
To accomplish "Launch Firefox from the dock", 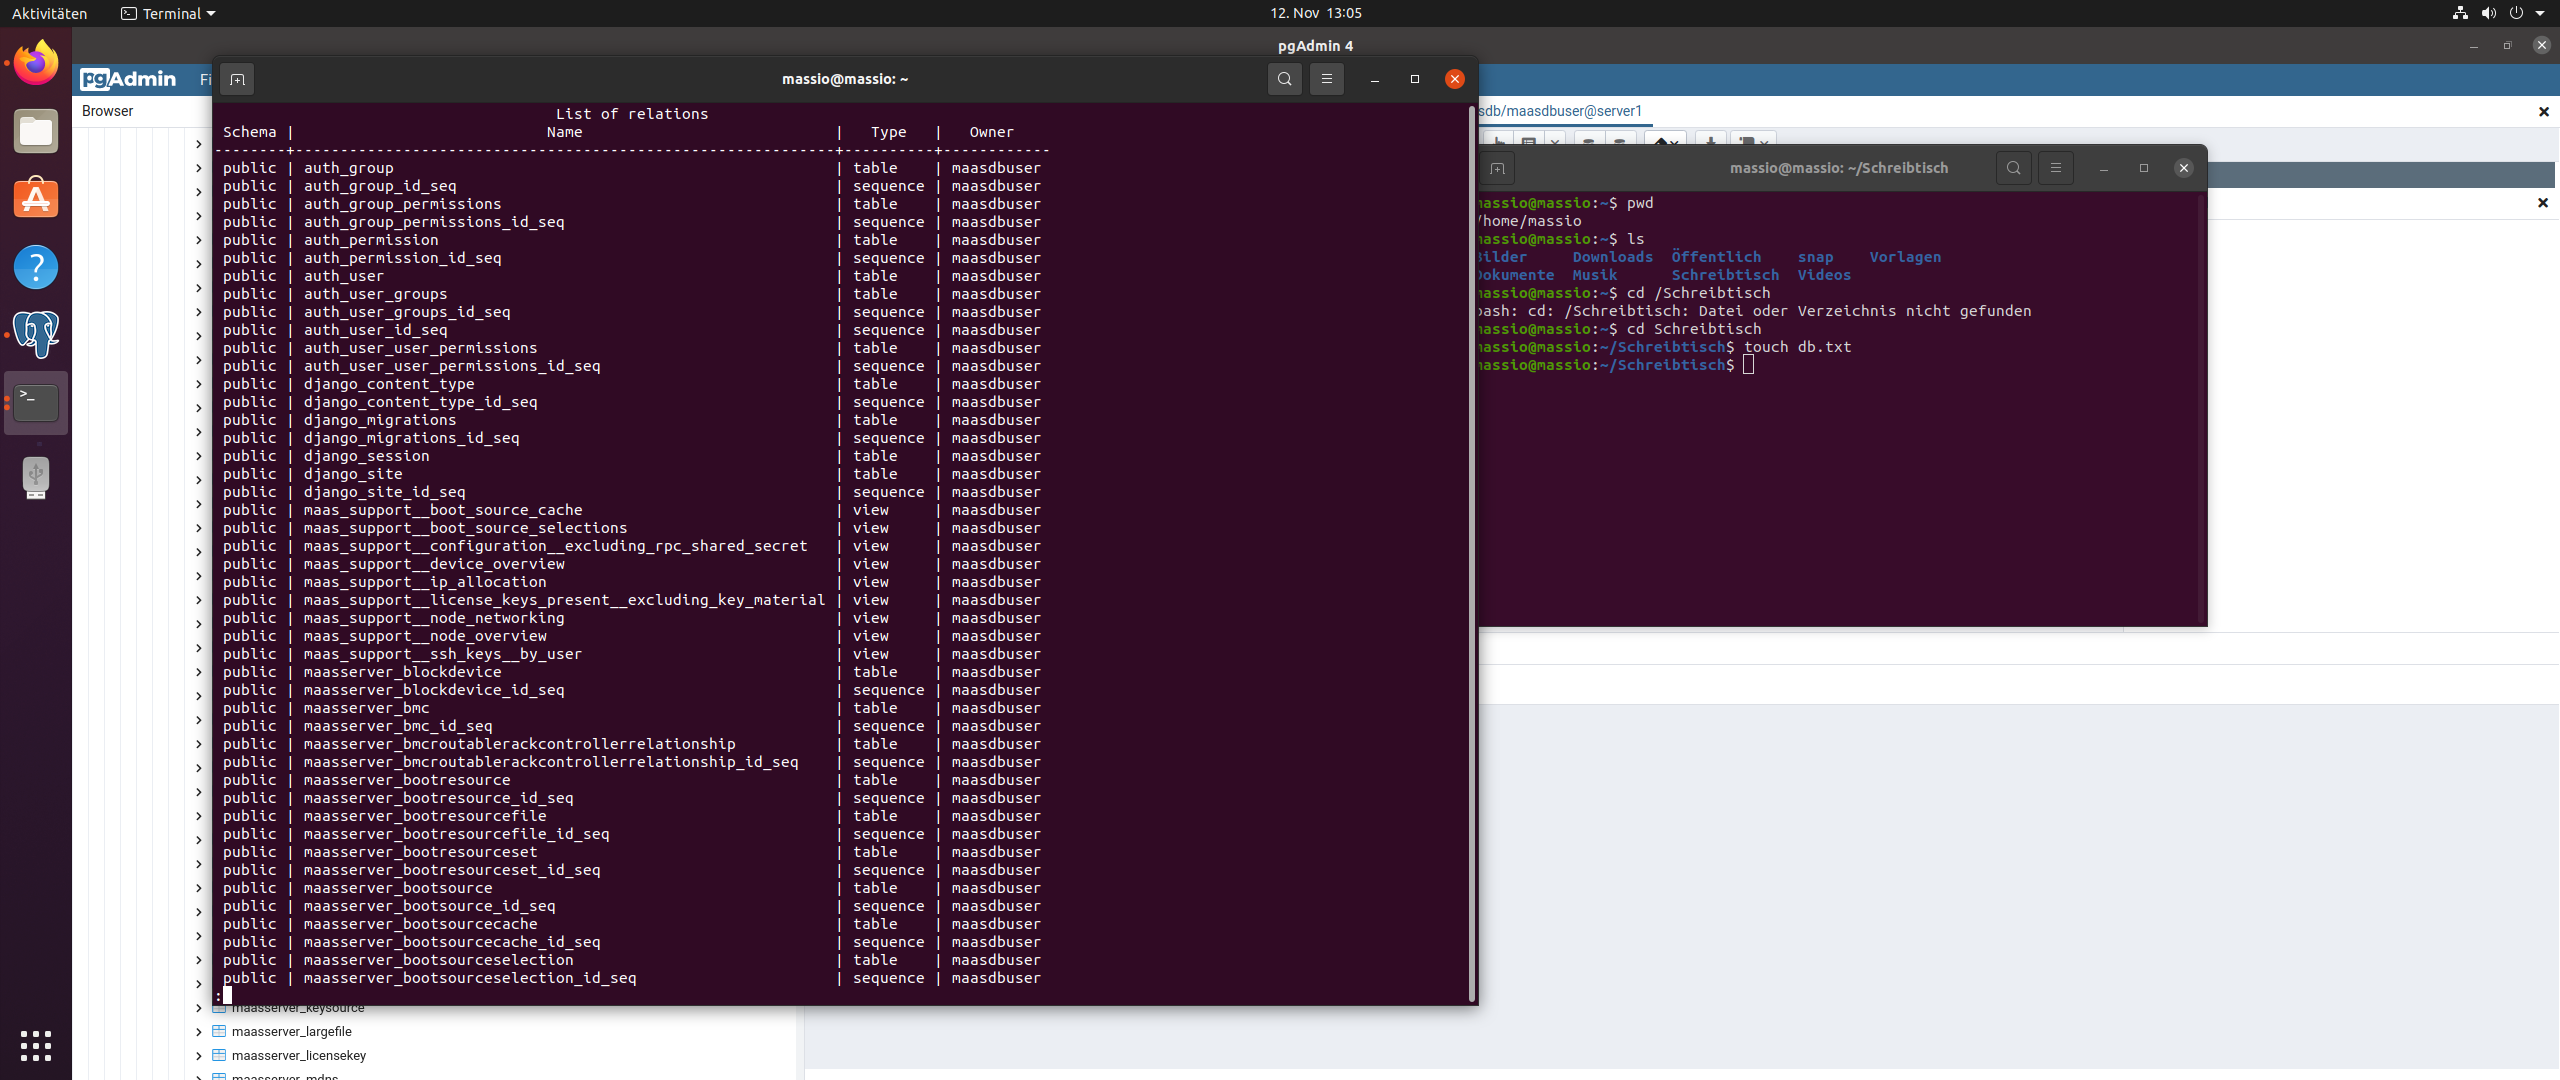I will 36,64.
